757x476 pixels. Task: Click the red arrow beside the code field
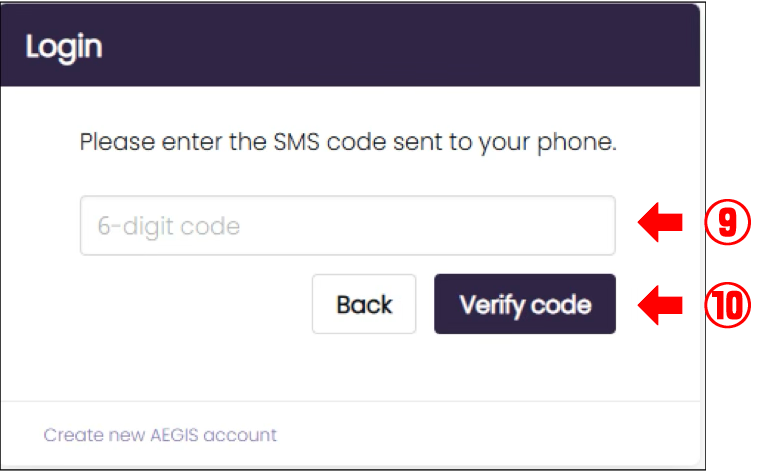(660, 225)
